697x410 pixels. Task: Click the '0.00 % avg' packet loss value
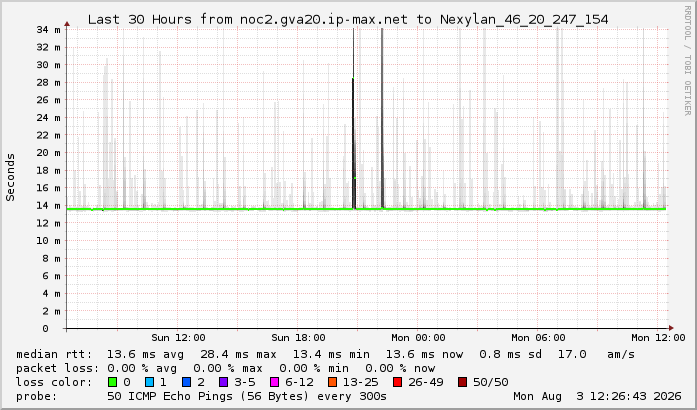[x=142, y=368]
